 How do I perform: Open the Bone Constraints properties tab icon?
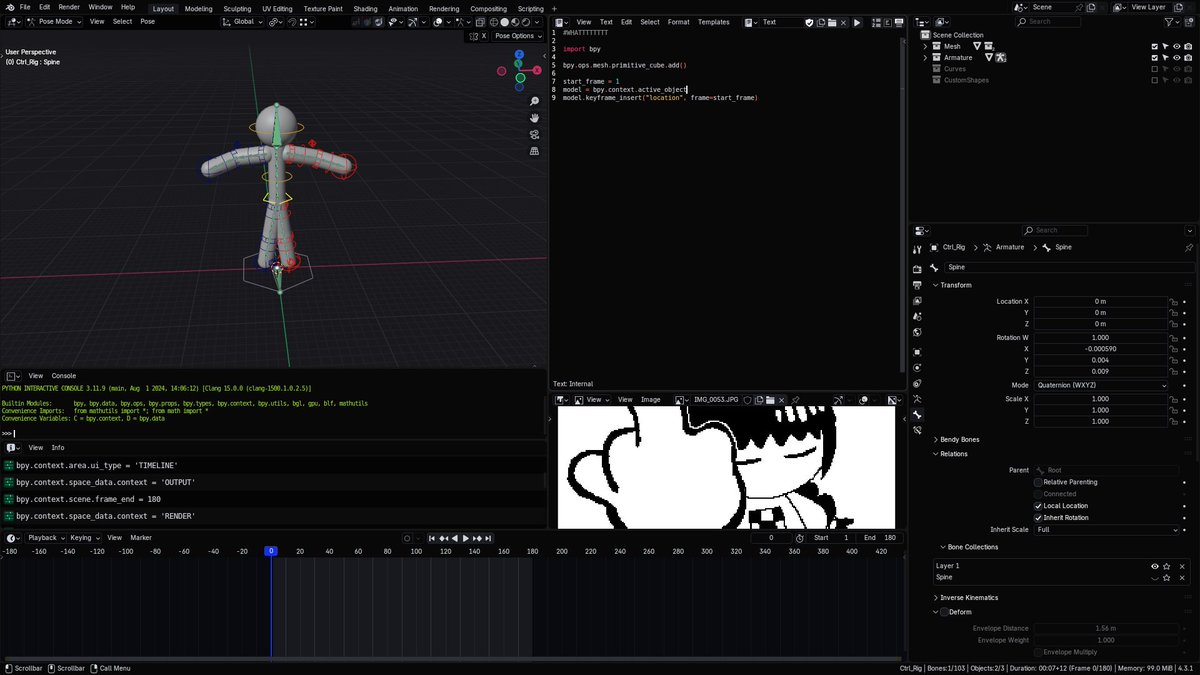pyautogui.click(x=918, y=430)
